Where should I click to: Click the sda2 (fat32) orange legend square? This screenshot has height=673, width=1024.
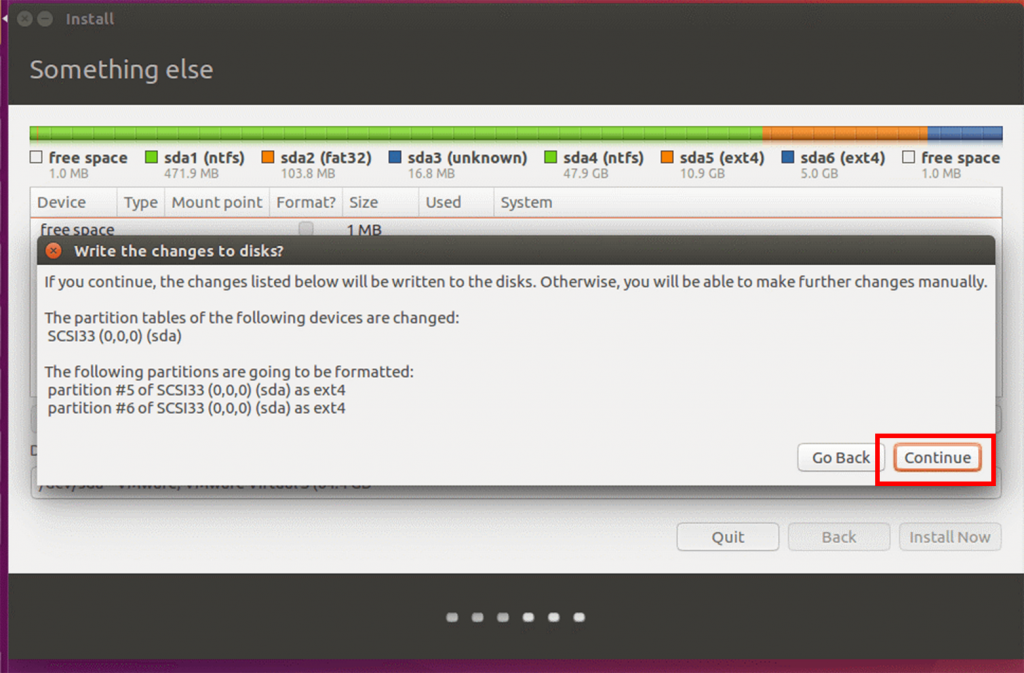(x=268, y=157)
